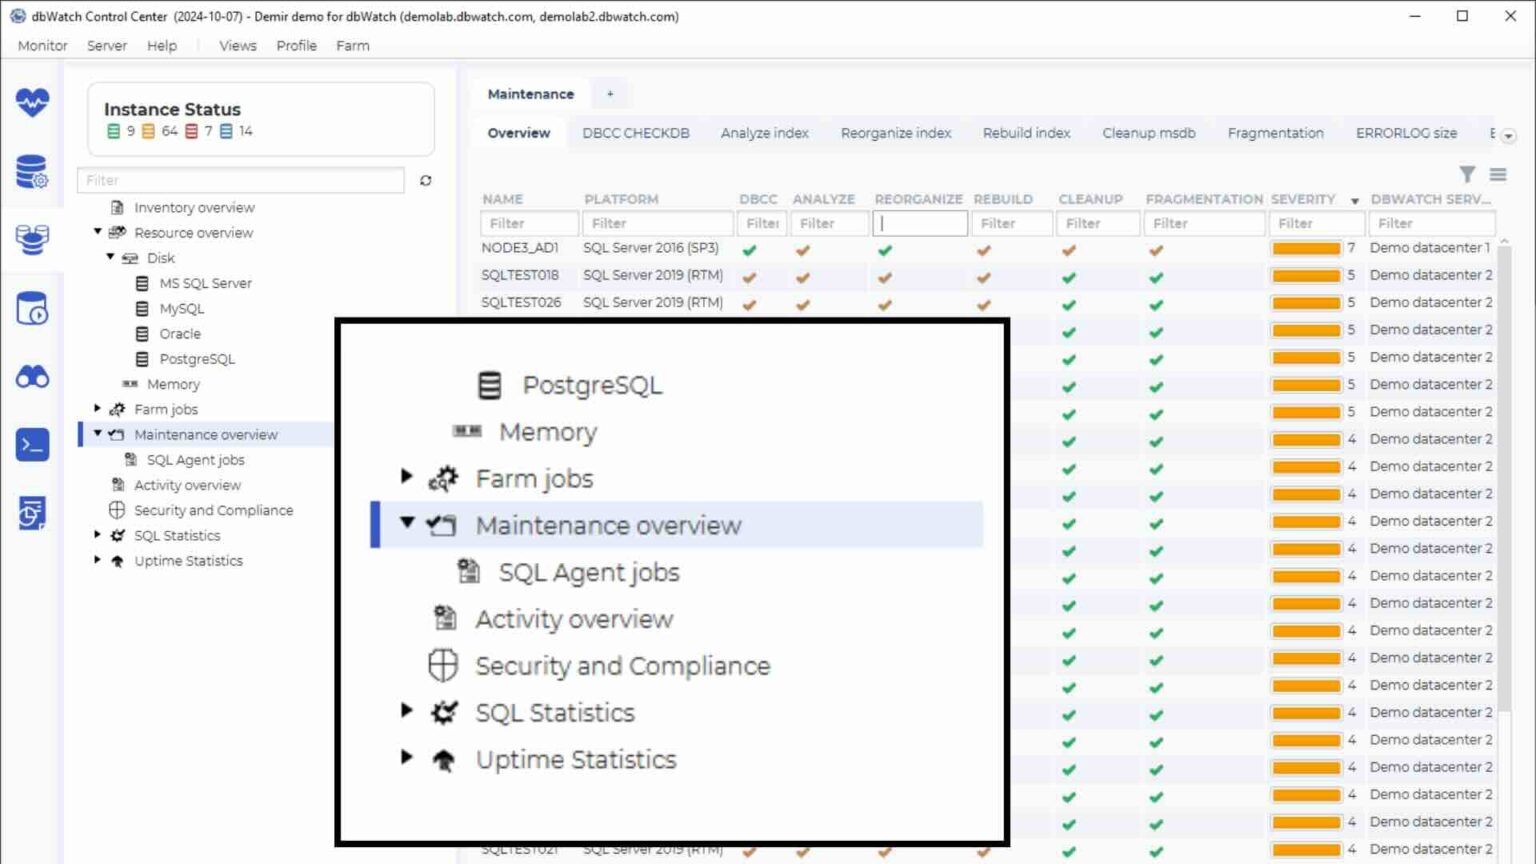Open the Farm menu

click(352, 45)
